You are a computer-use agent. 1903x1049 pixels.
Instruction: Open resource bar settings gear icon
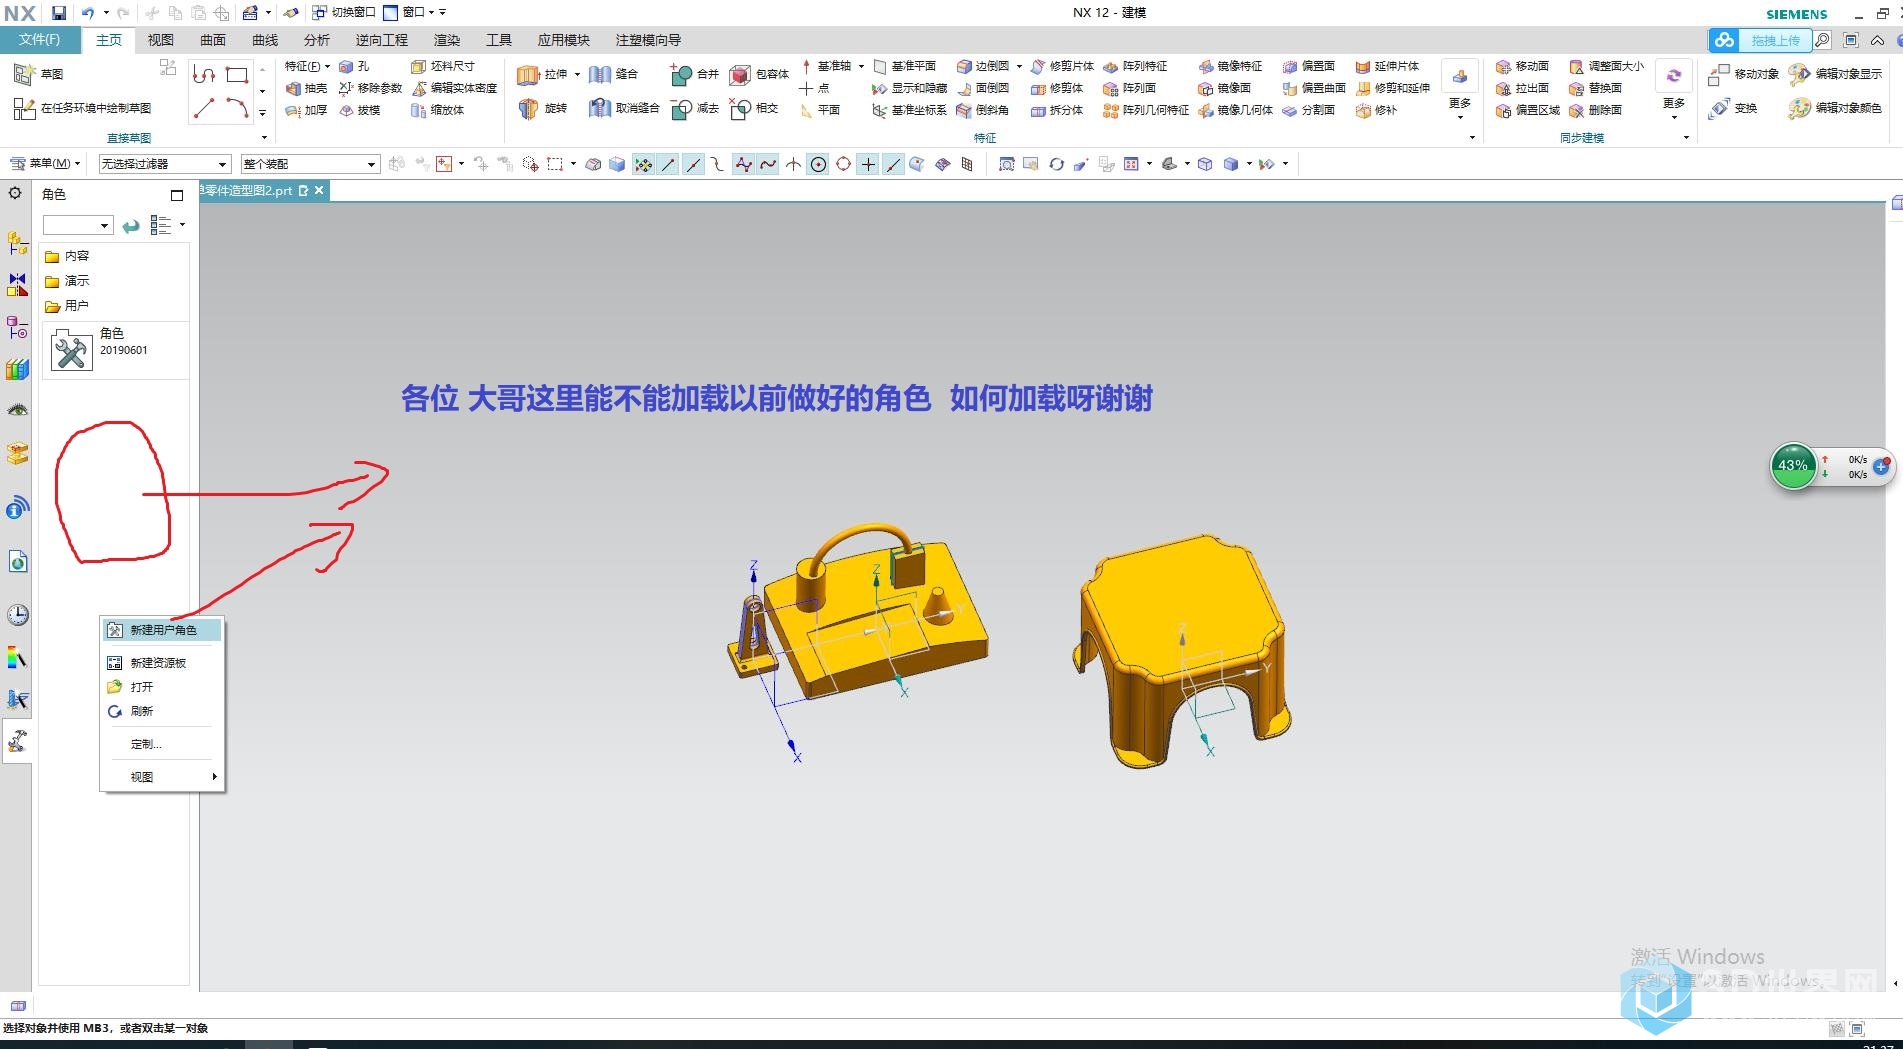pyautogui.click(x=15, y=193)
